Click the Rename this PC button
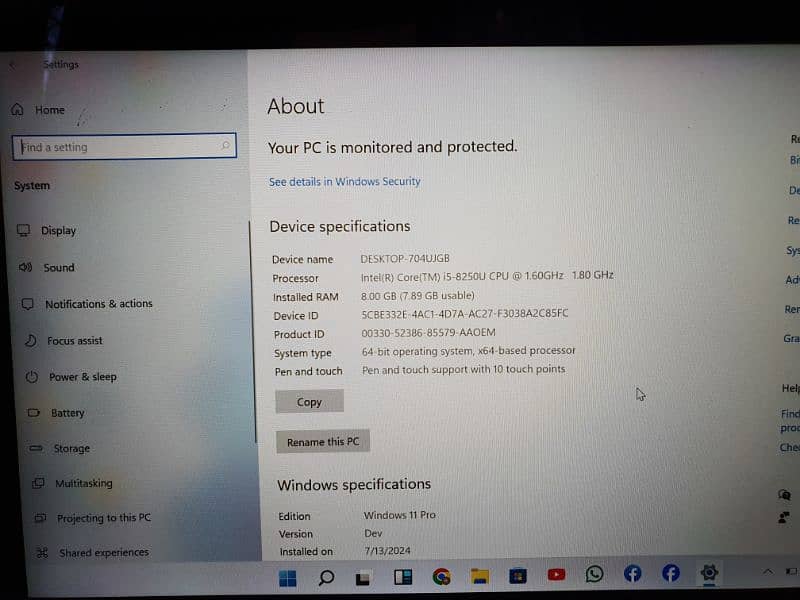Image resolution: width=800 pixels, height=600 pixels. click(x=322, y=442)
